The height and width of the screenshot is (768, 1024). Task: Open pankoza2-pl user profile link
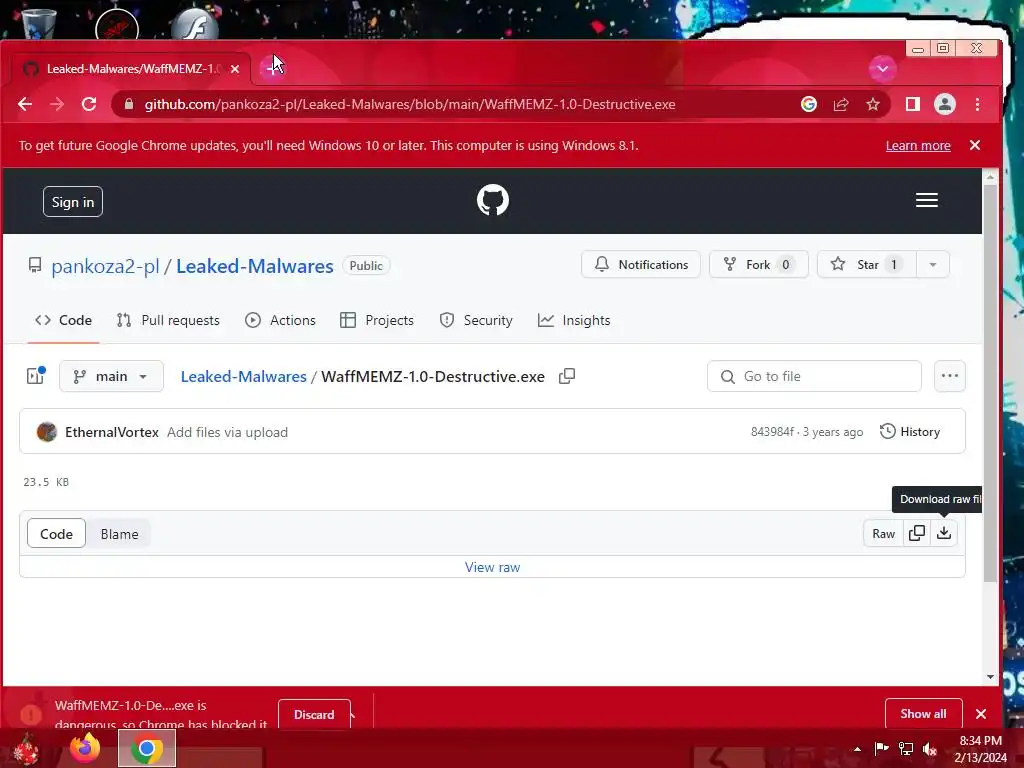pos(105,266)
